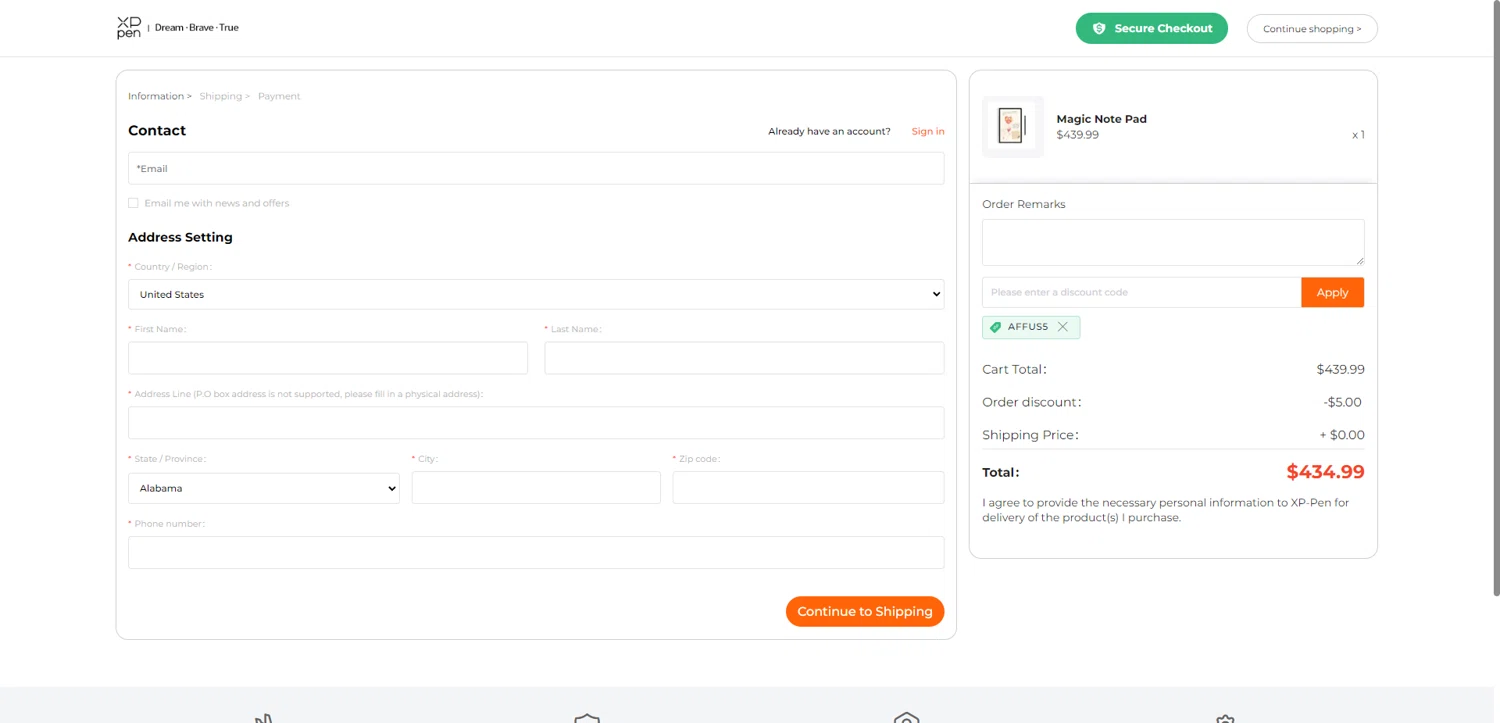Focus the Zip code field

[808, 487]
